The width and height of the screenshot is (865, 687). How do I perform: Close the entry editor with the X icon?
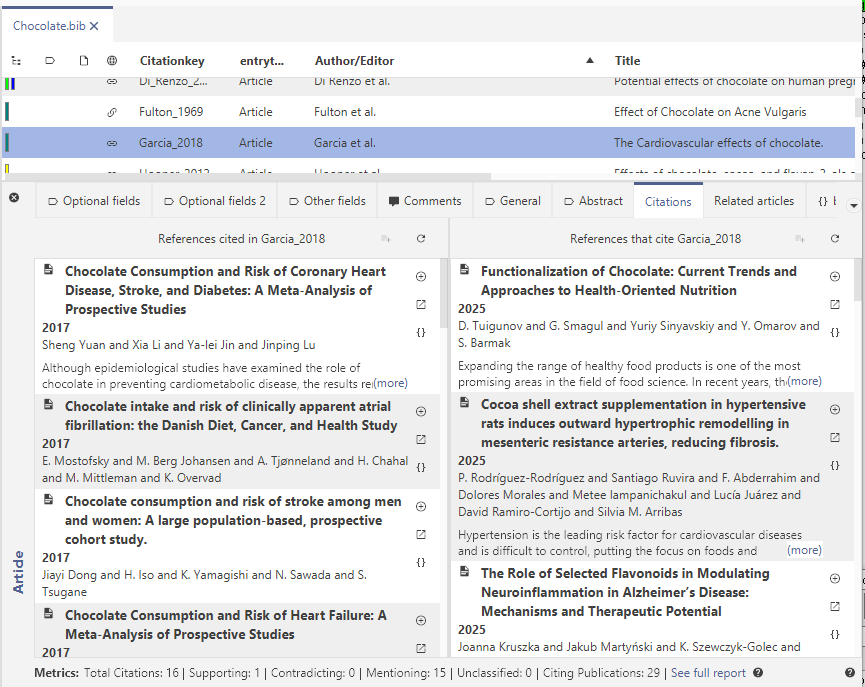[x=14, y=197]
